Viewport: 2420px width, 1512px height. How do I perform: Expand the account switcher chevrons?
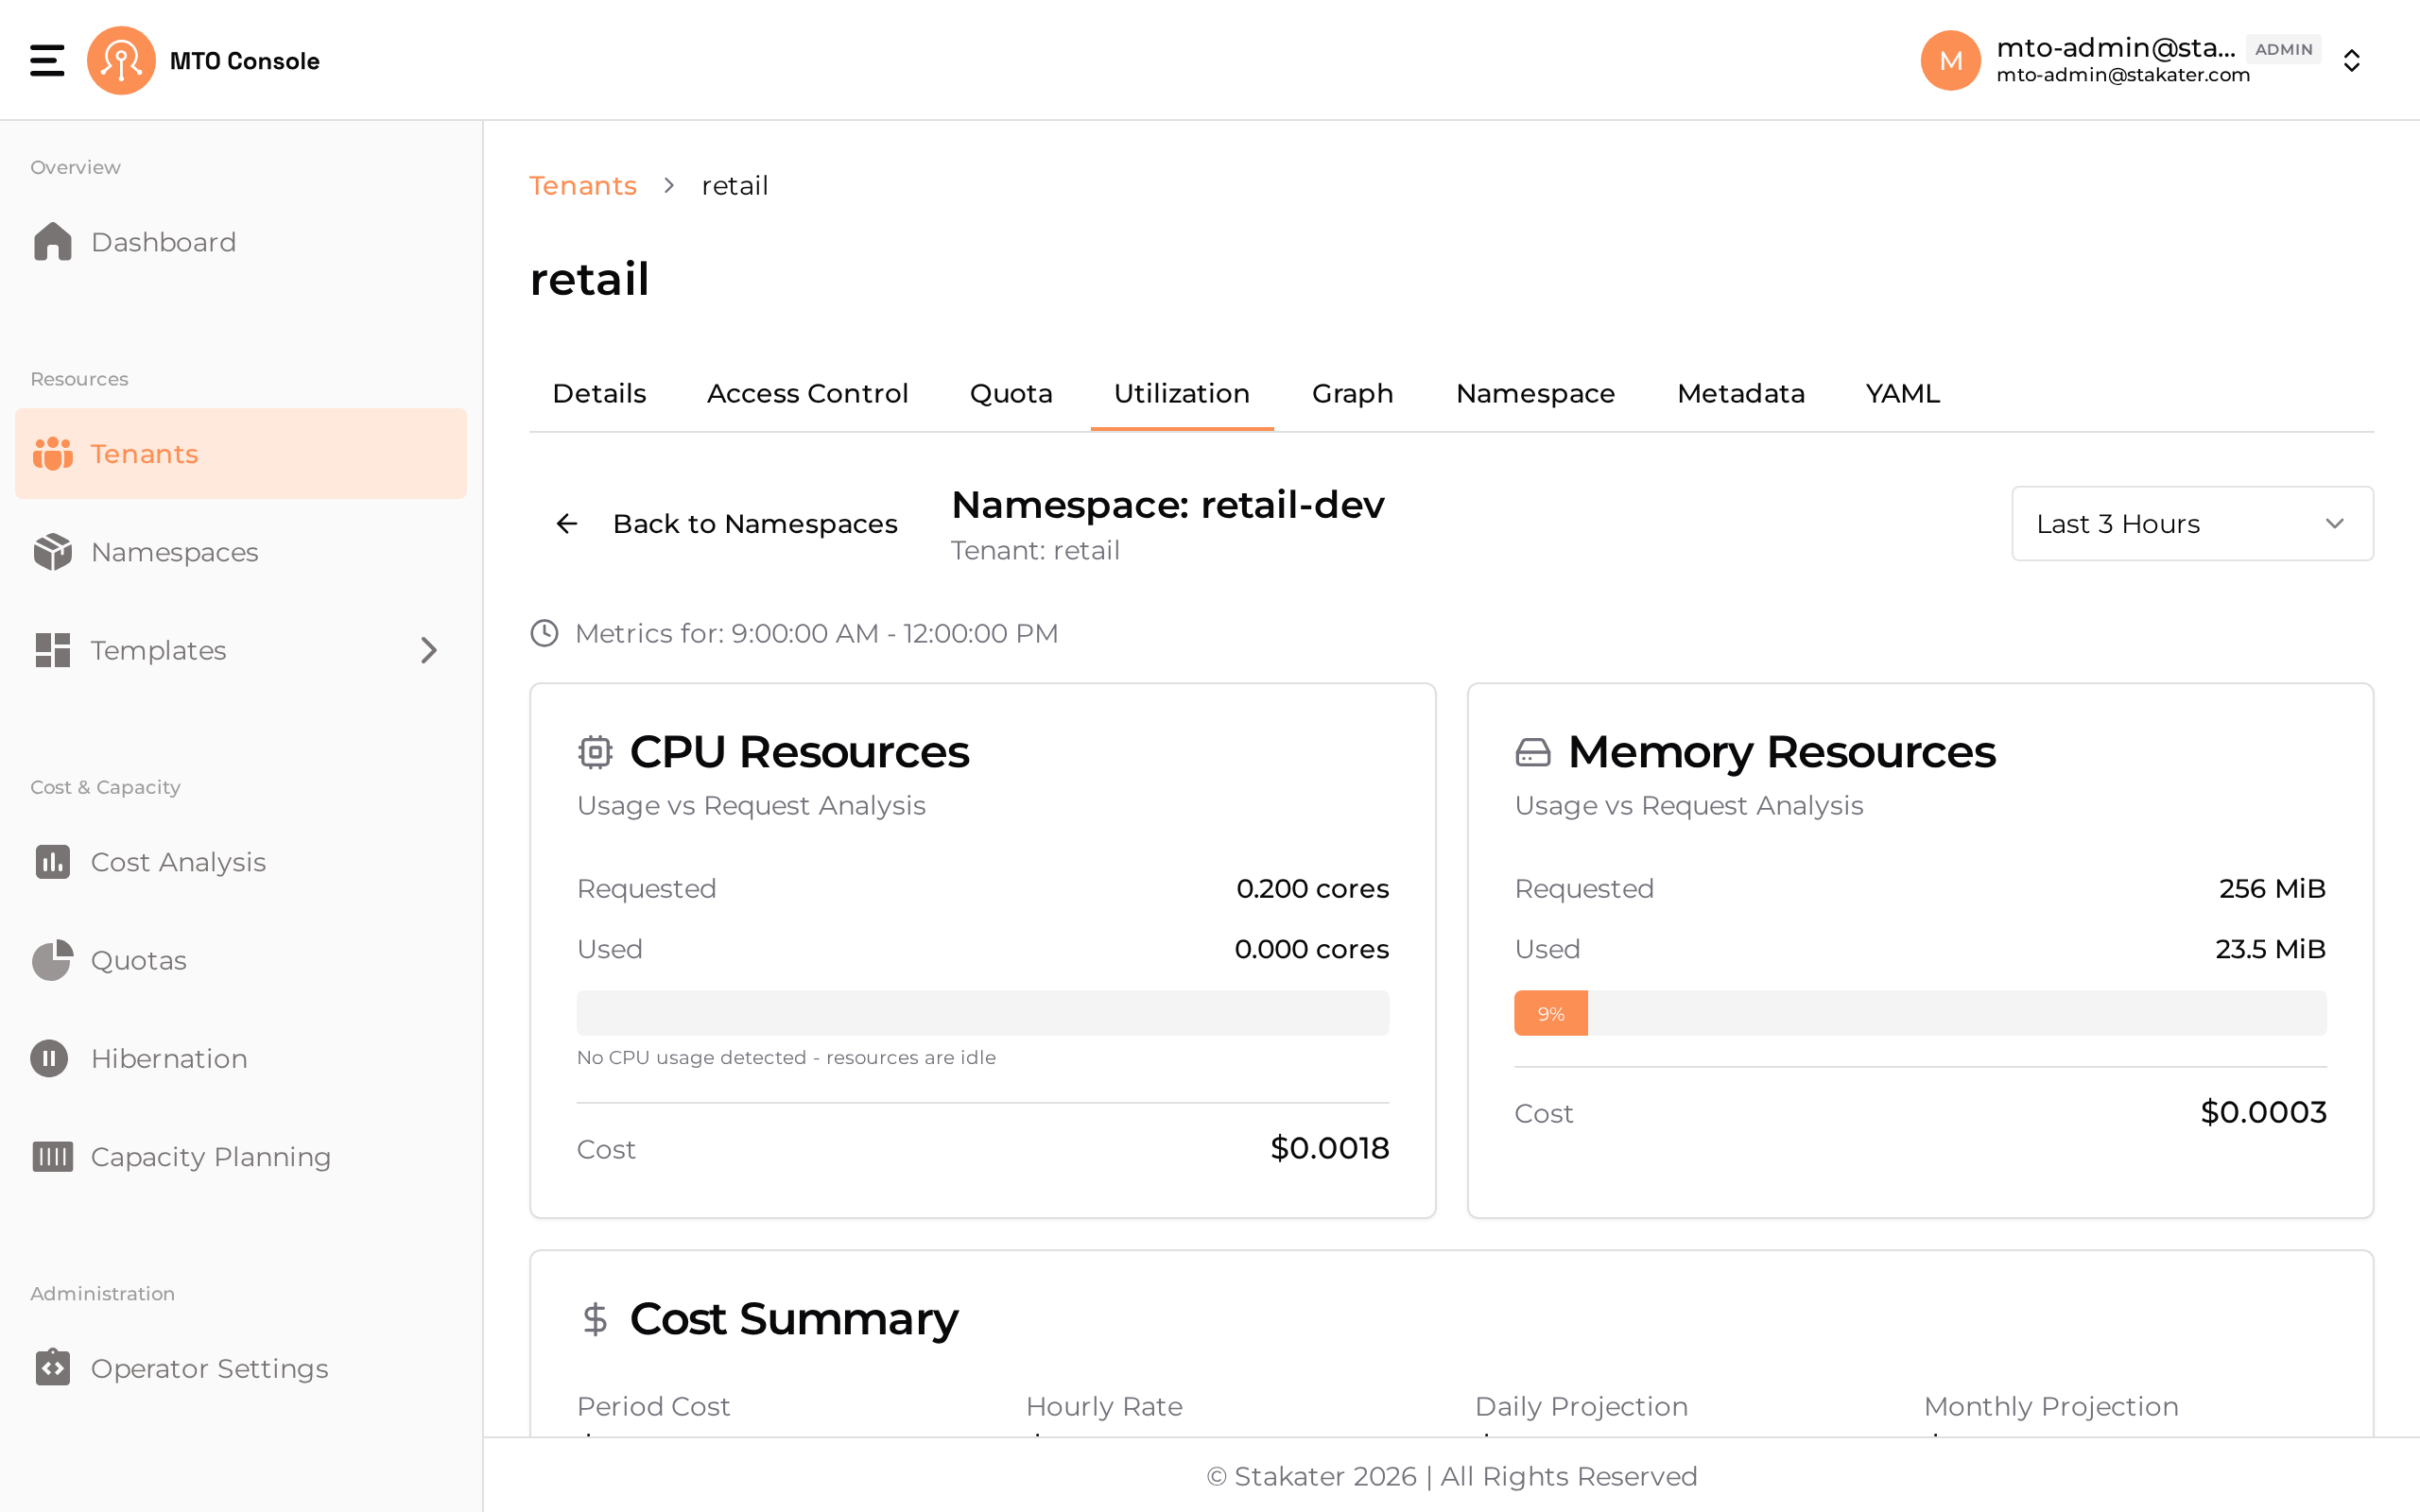point(2352,61)
